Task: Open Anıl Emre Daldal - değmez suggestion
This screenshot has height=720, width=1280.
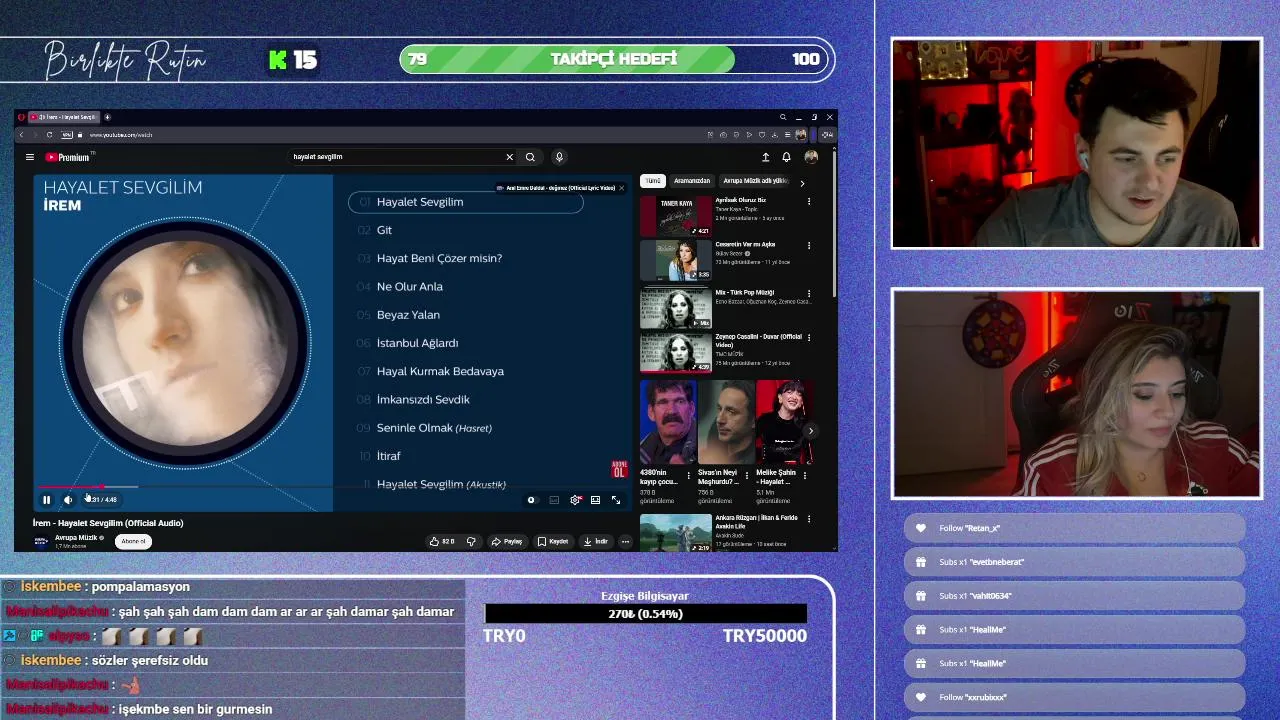Action: pyautogui.click(x=556, y=188)
